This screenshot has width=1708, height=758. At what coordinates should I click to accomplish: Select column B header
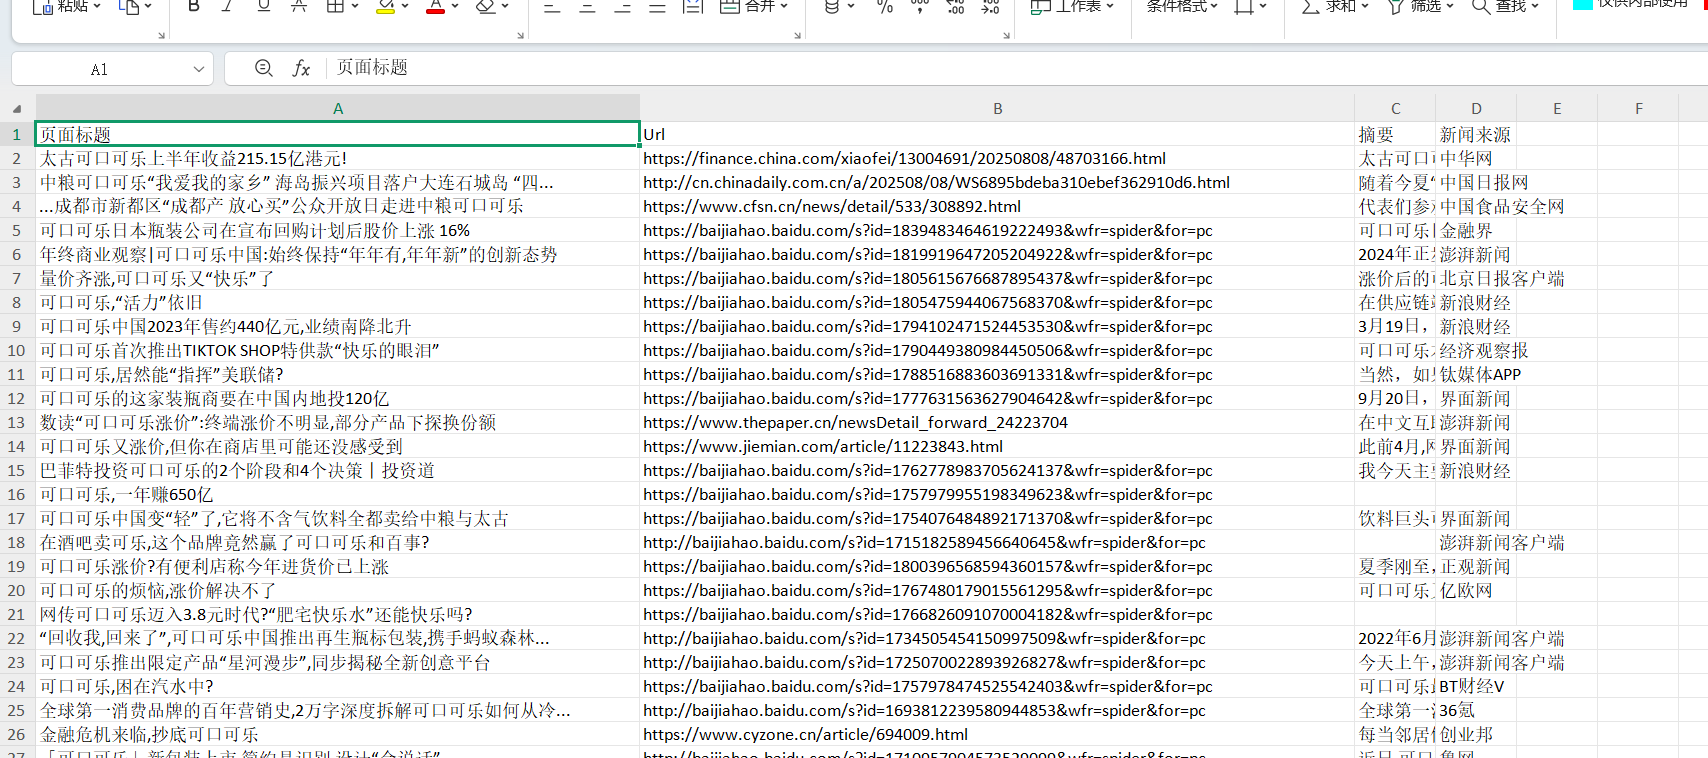tap(997, 108)
